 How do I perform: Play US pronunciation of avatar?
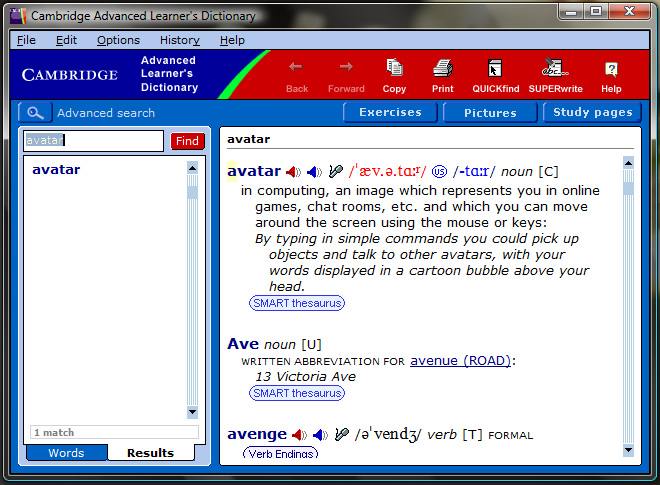pyautogui.click(x=314, y=172)
